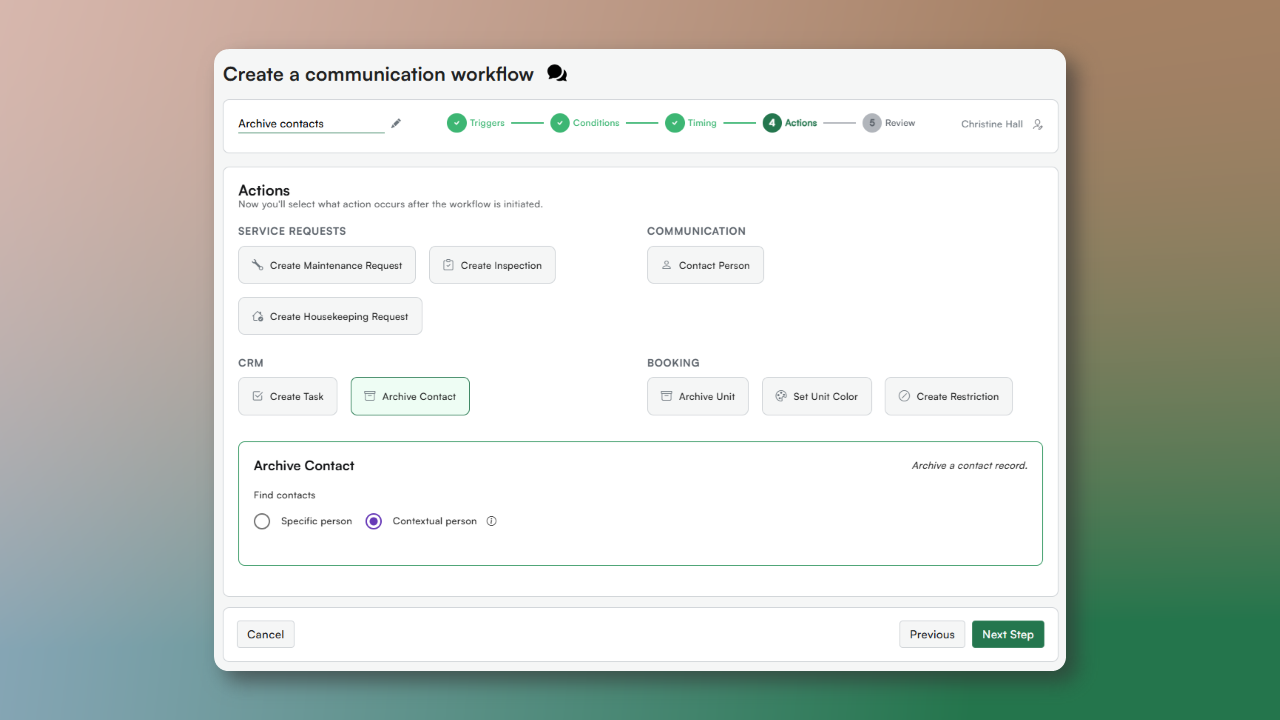
Task: Jump to the Conditions step
Action: click(x=585, y=123)
